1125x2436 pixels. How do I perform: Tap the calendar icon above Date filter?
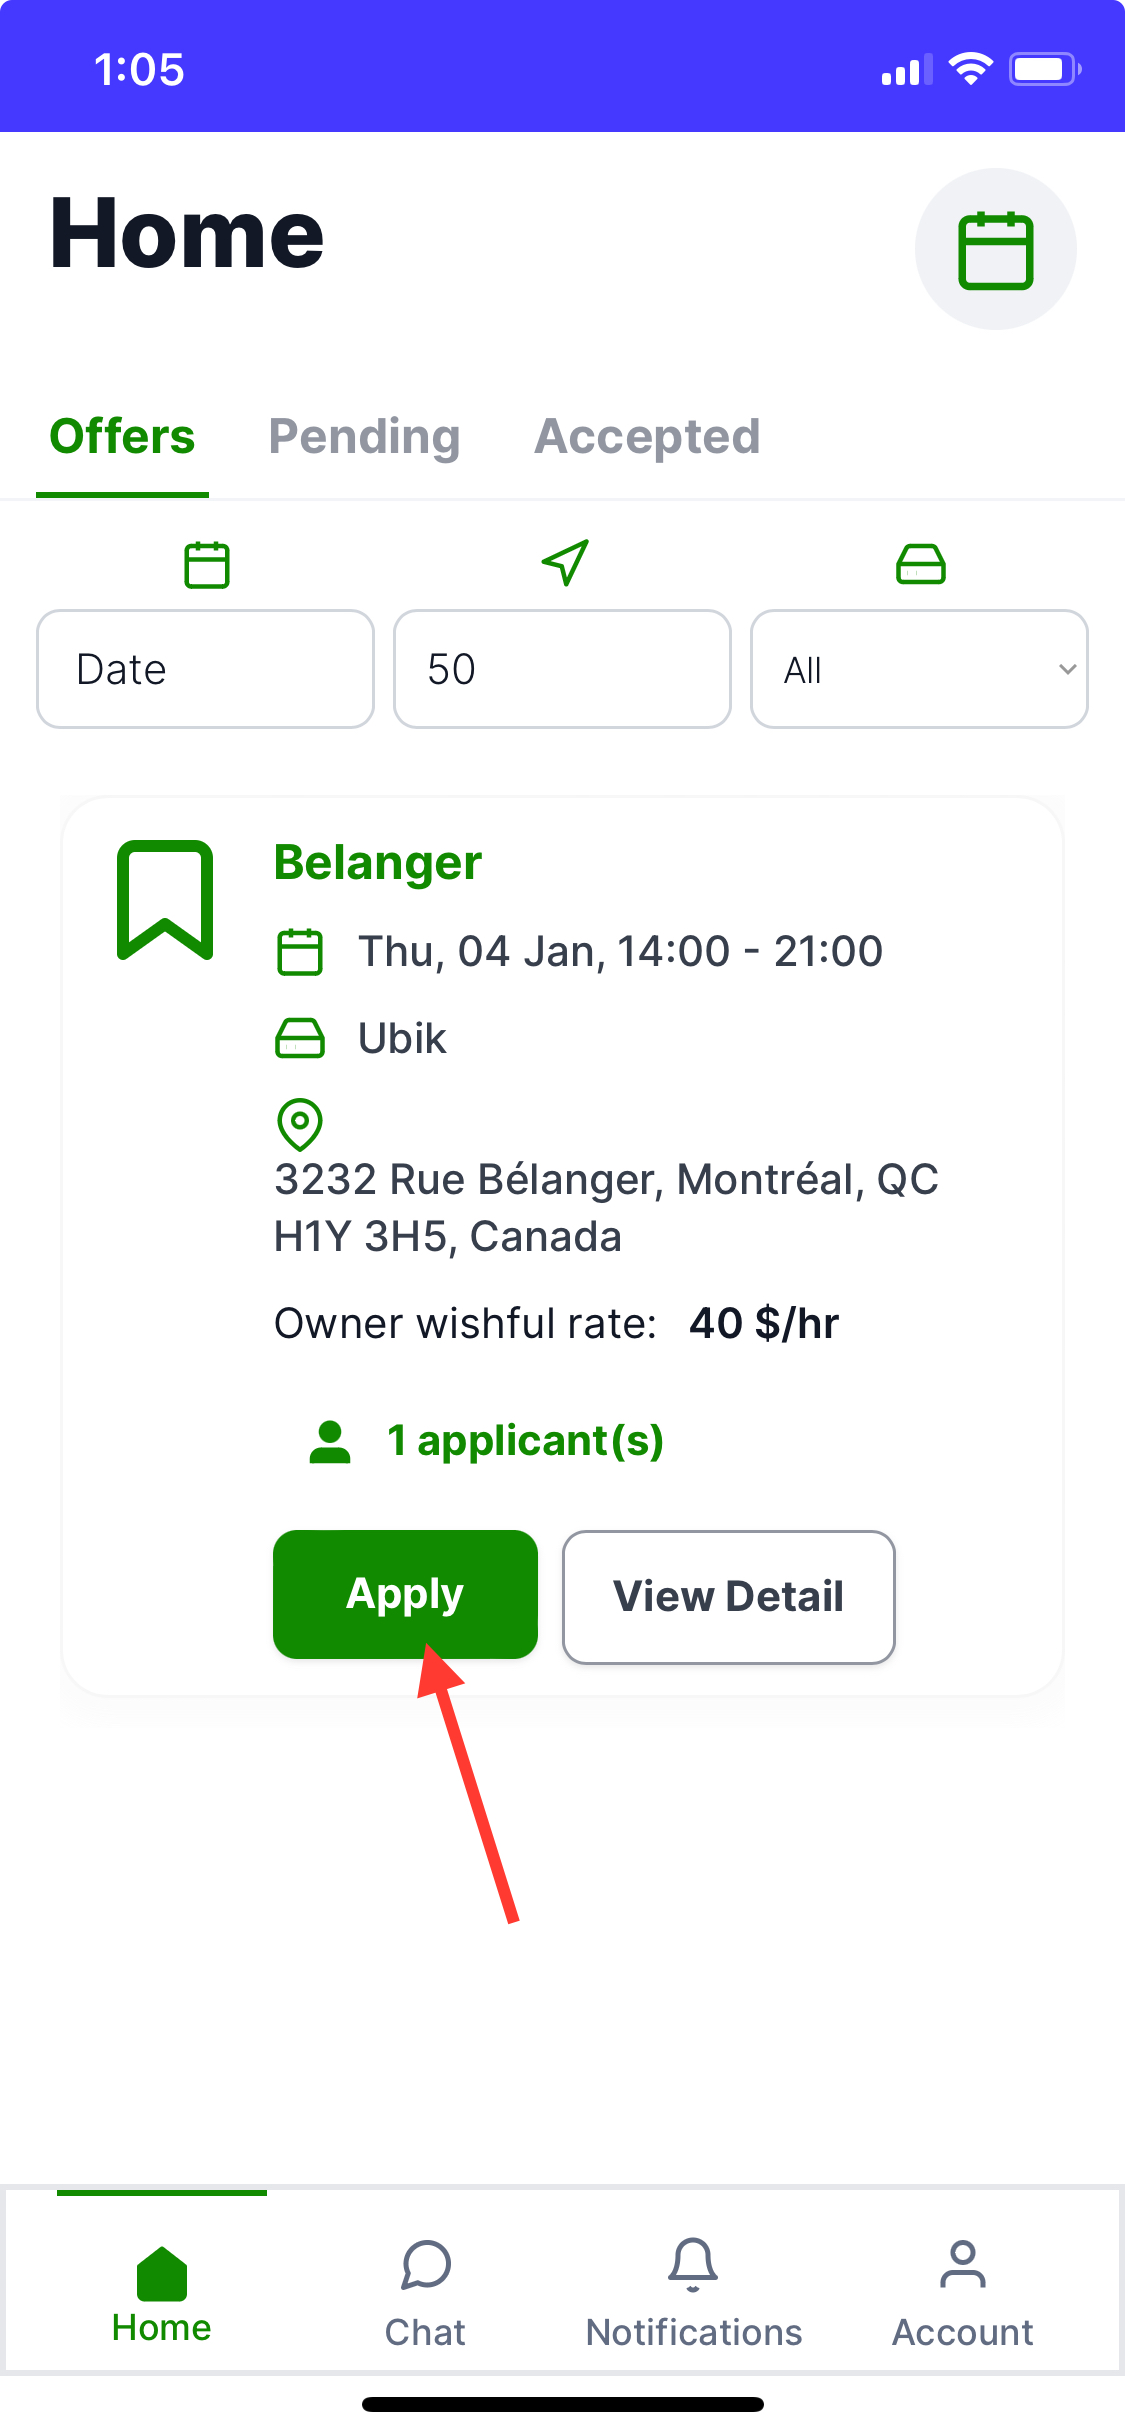(x=207, y=565)
